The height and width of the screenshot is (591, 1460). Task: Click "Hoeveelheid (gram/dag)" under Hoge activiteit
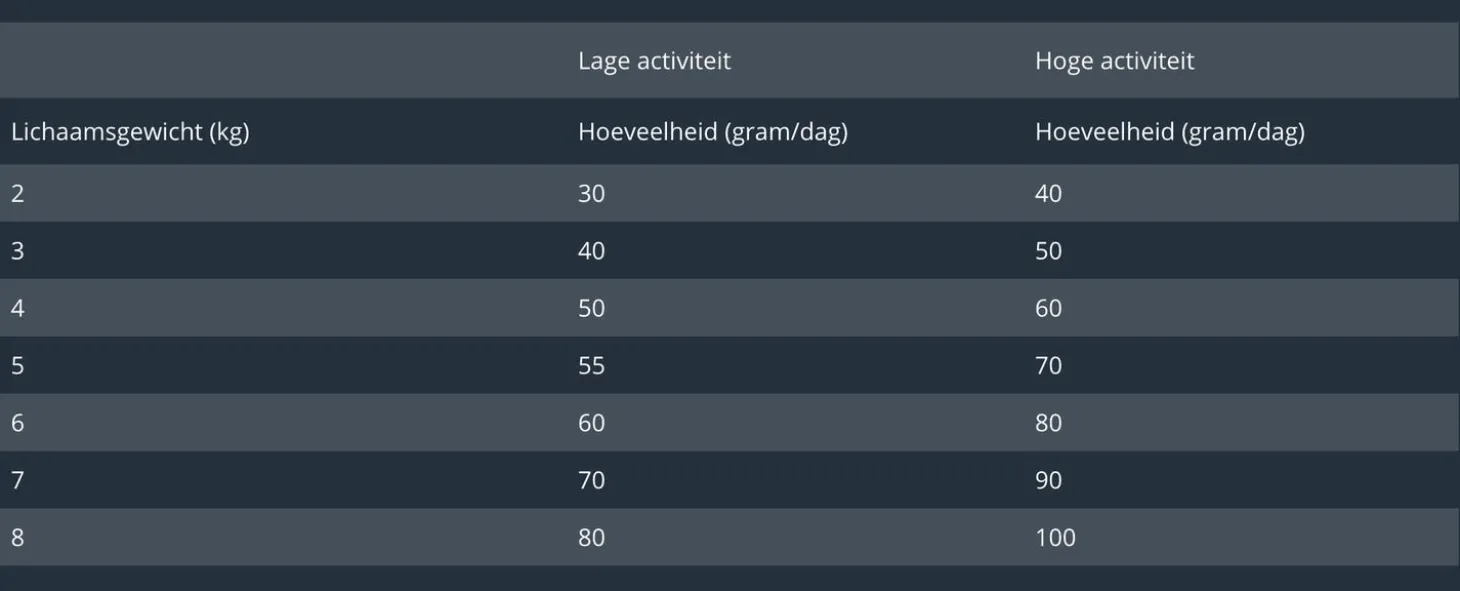pyautogui.click(x=1169, y=132)
